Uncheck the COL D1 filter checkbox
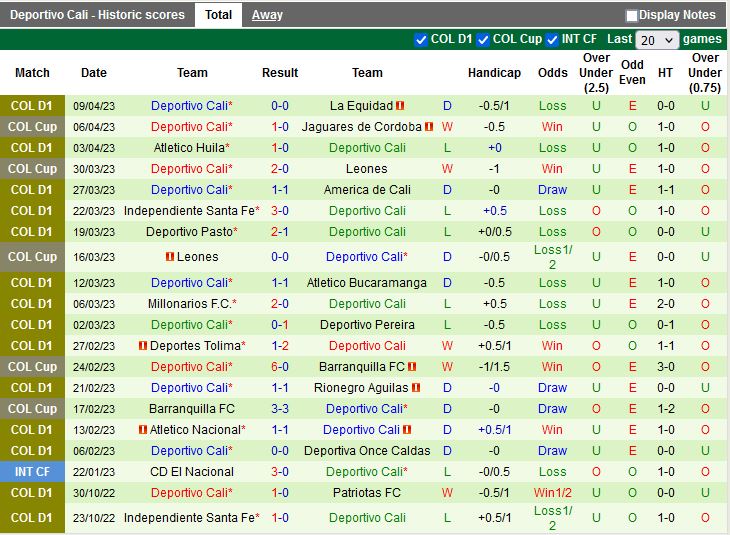Image resolution: width=730 pixels, height=535 pixels. pyautogui.click(x=421, y=40)
